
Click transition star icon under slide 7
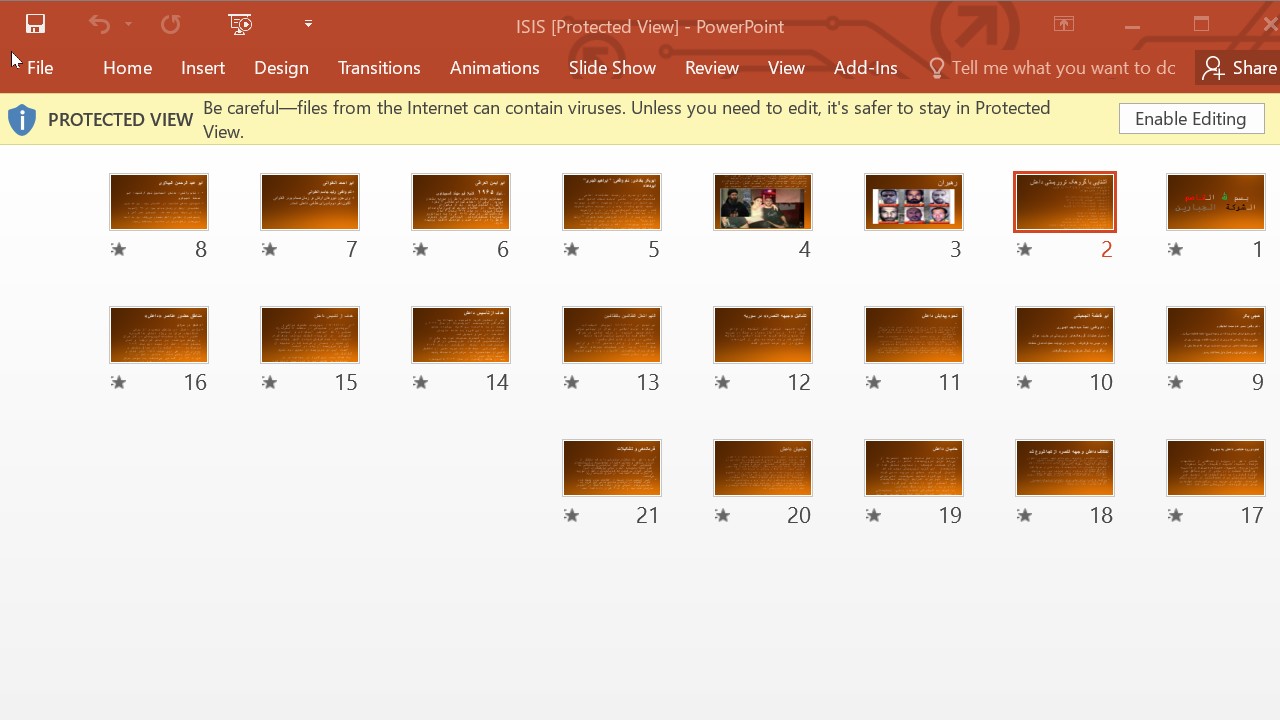coord(269,249)
